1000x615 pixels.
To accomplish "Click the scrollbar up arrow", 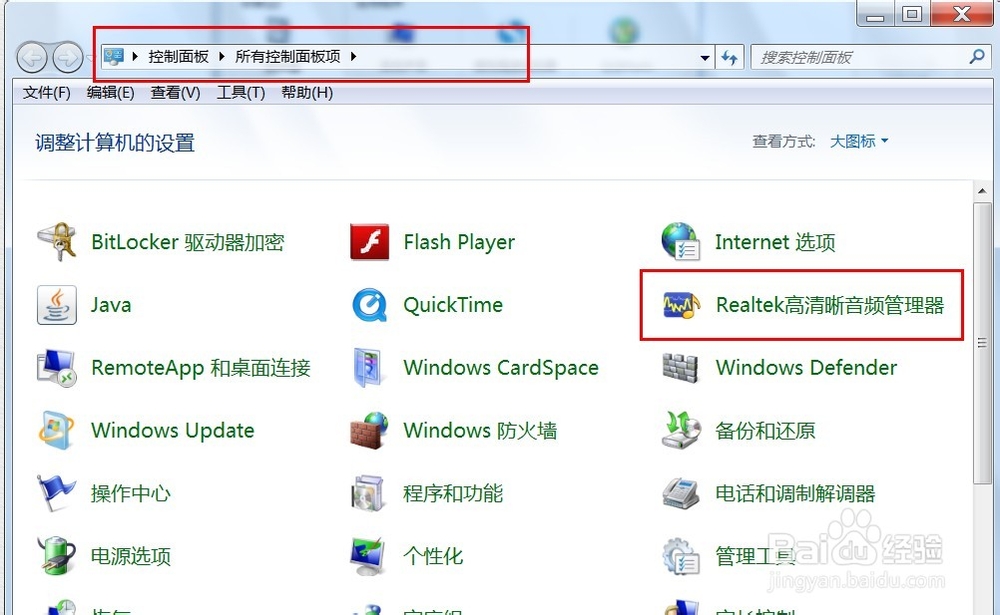I will (x=982, y=191).
